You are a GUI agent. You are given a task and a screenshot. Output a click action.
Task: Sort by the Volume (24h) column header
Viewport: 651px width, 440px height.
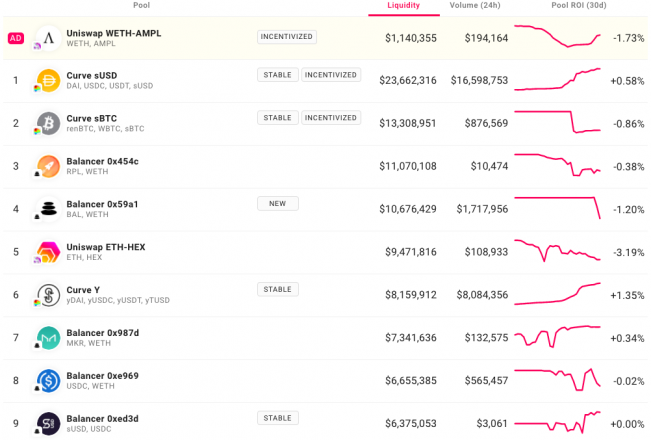pos(475,5)
